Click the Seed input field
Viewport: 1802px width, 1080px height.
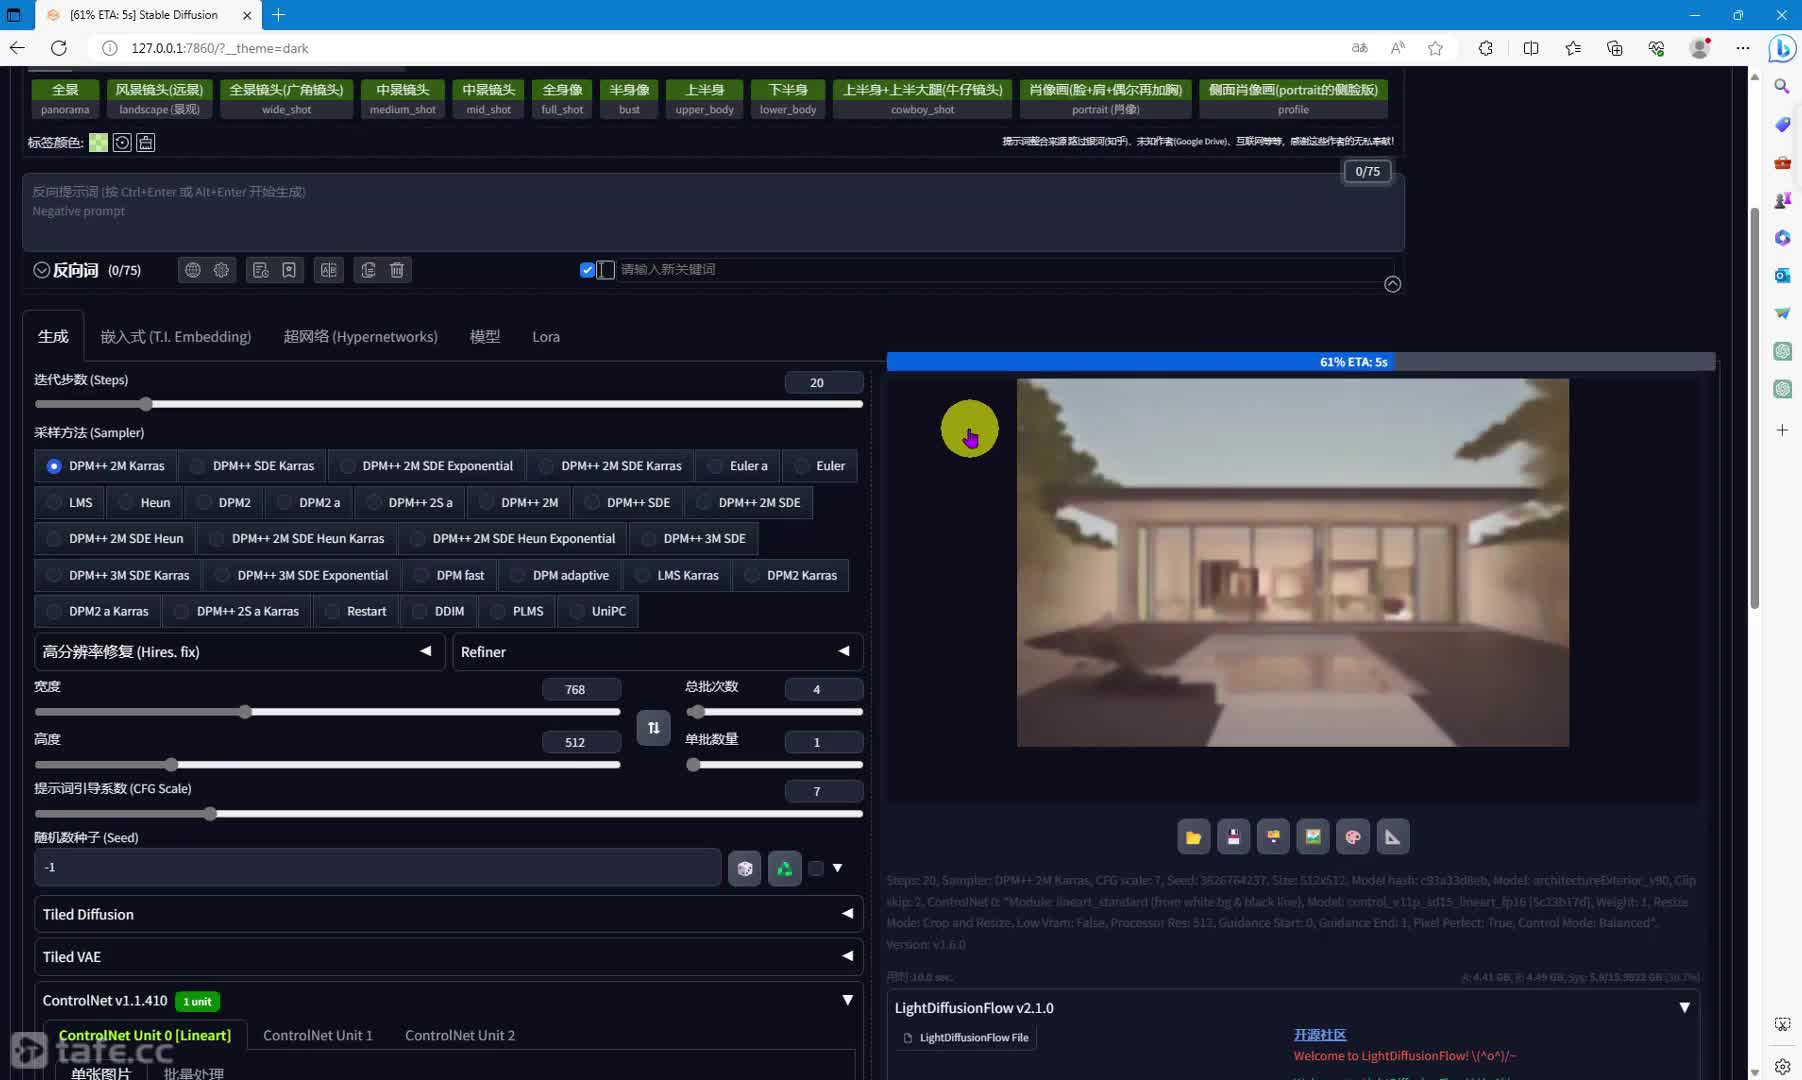(378, 868)
